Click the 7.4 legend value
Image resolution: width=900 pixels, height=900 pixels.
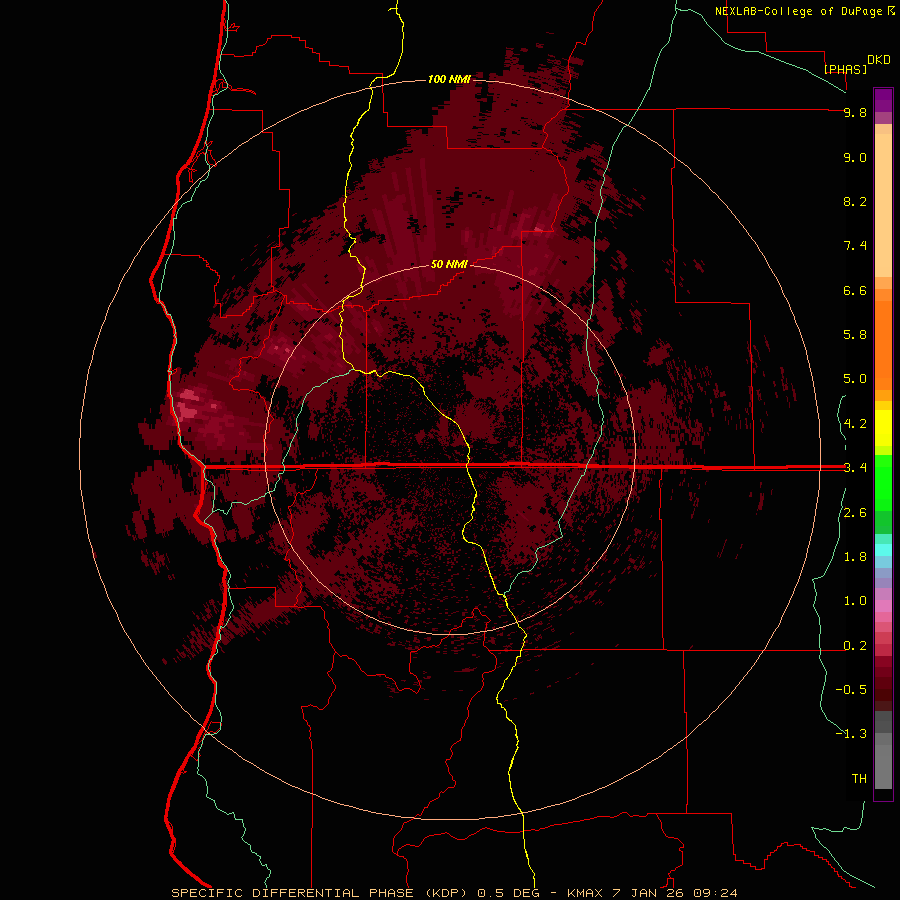click(x=855, y=246)
